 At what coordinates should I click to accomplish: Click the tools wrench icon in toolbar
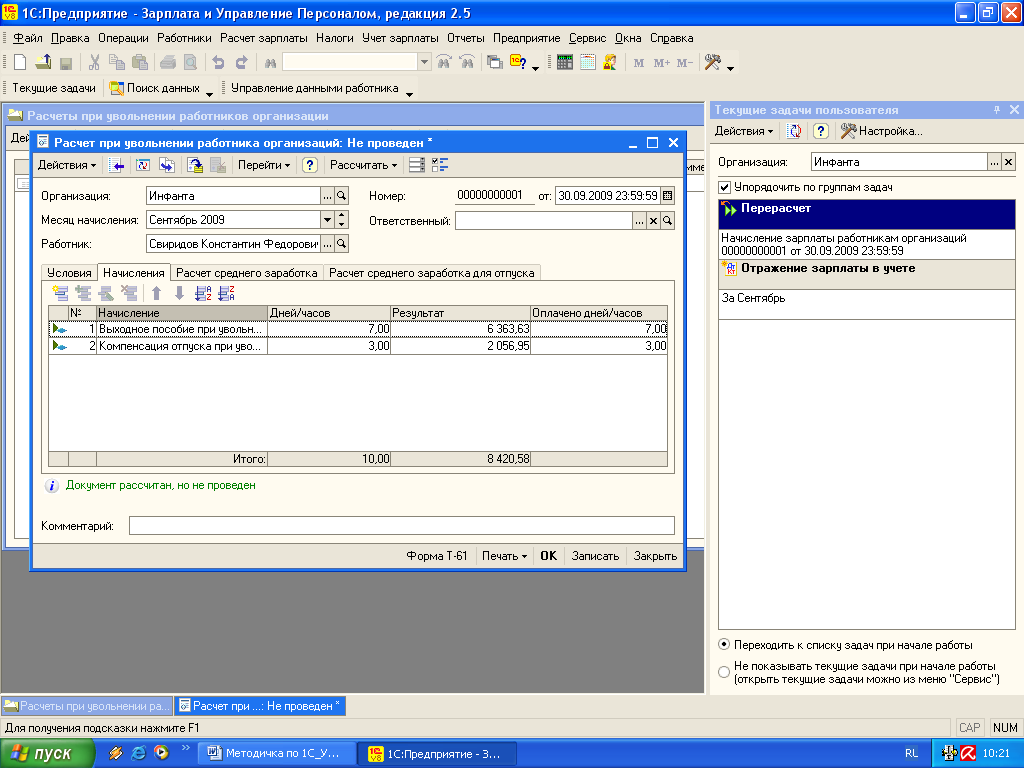pos(712,63)
